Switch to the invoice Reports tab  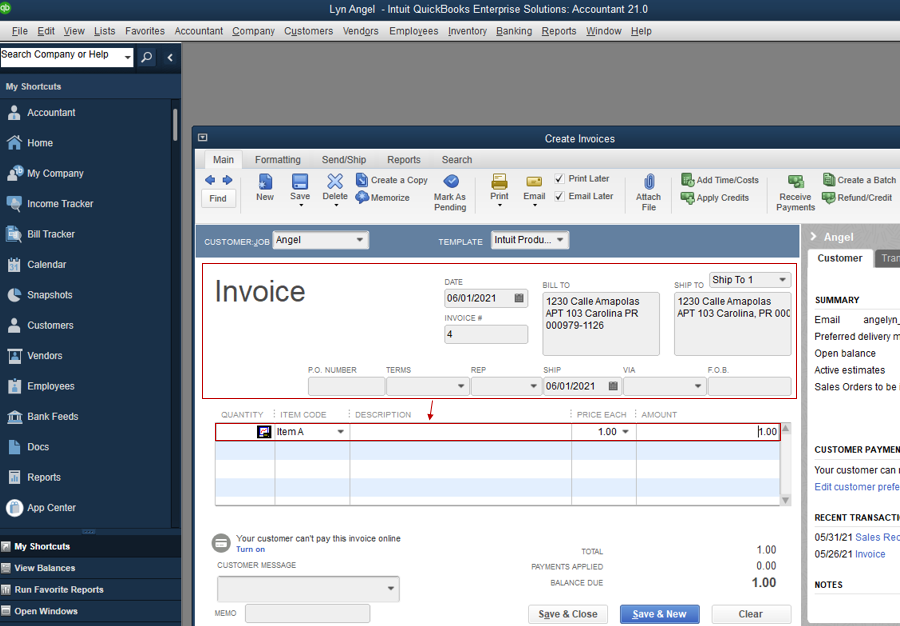tap(404, 160)
